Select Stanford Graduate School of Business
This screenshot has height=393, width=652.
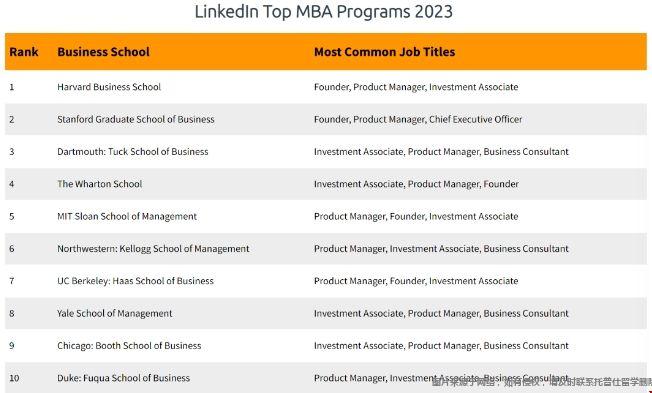[136, 119]
